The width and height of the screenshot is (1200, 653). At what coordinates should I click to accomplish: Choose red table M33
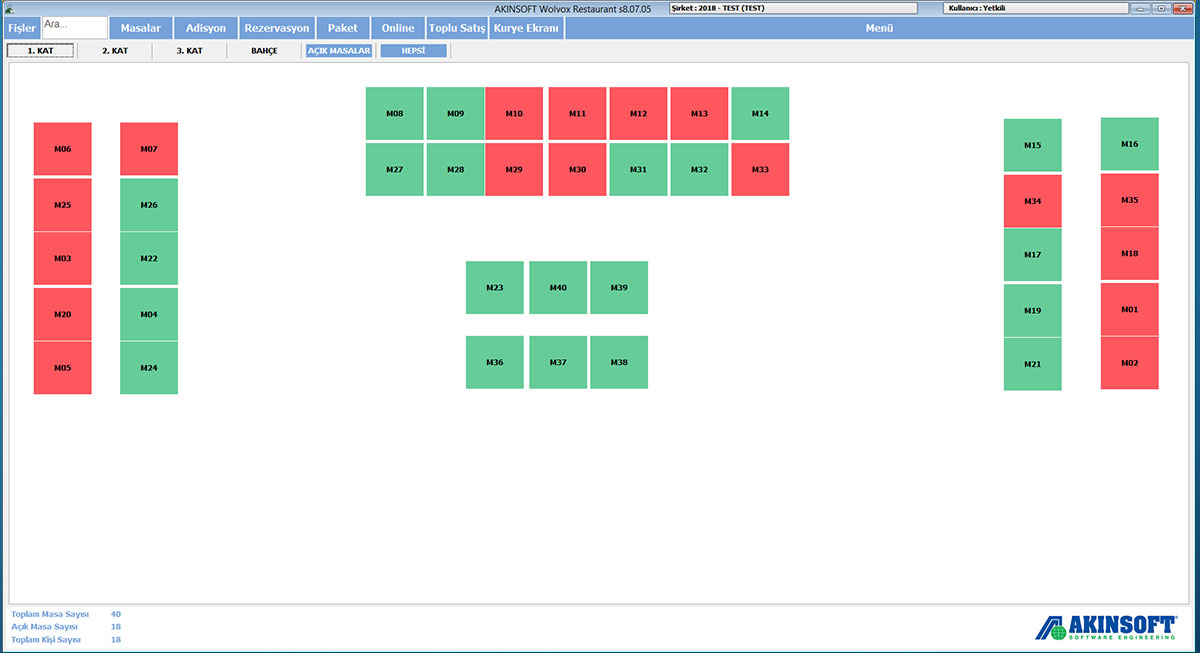pyautogui.click(x=760, y=170)
